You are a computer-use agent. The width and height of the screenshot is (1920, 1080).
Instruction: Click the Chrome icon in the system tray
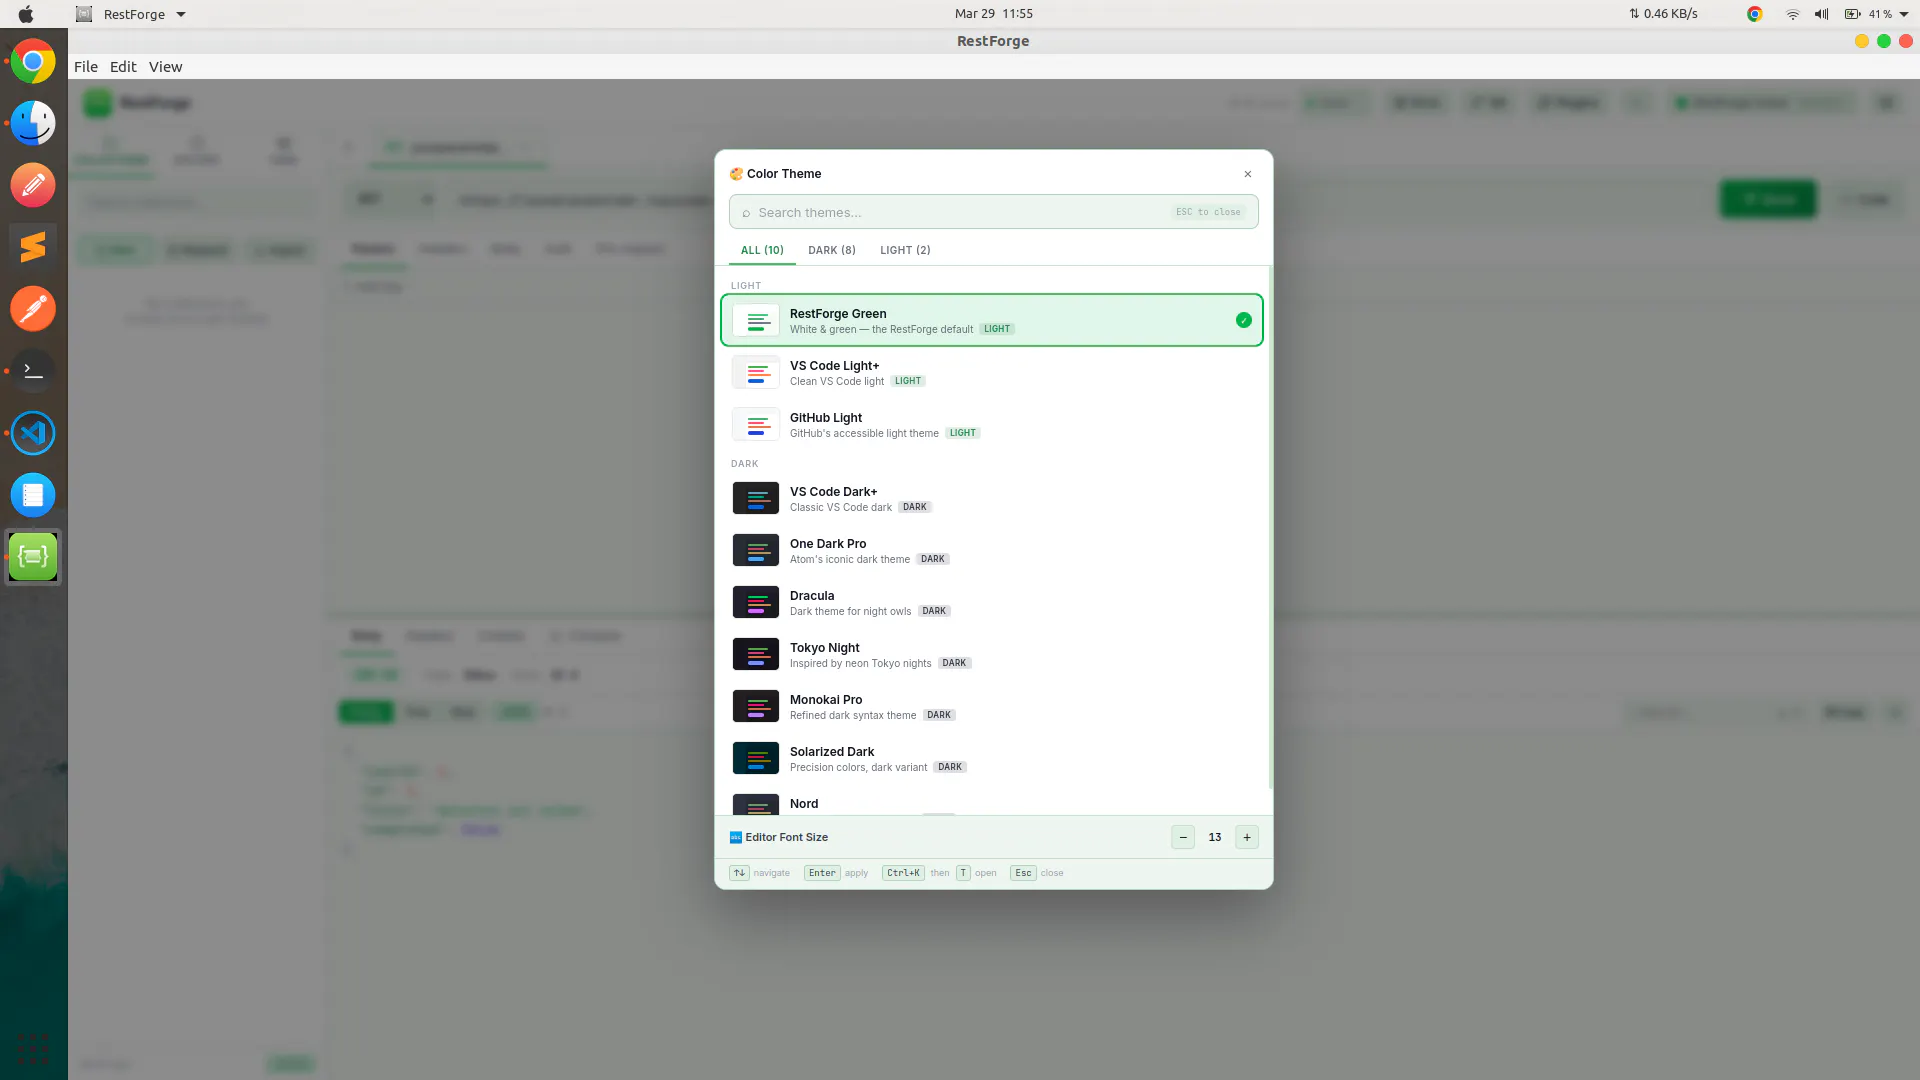pyautogui.click(x=1754, y=14)
